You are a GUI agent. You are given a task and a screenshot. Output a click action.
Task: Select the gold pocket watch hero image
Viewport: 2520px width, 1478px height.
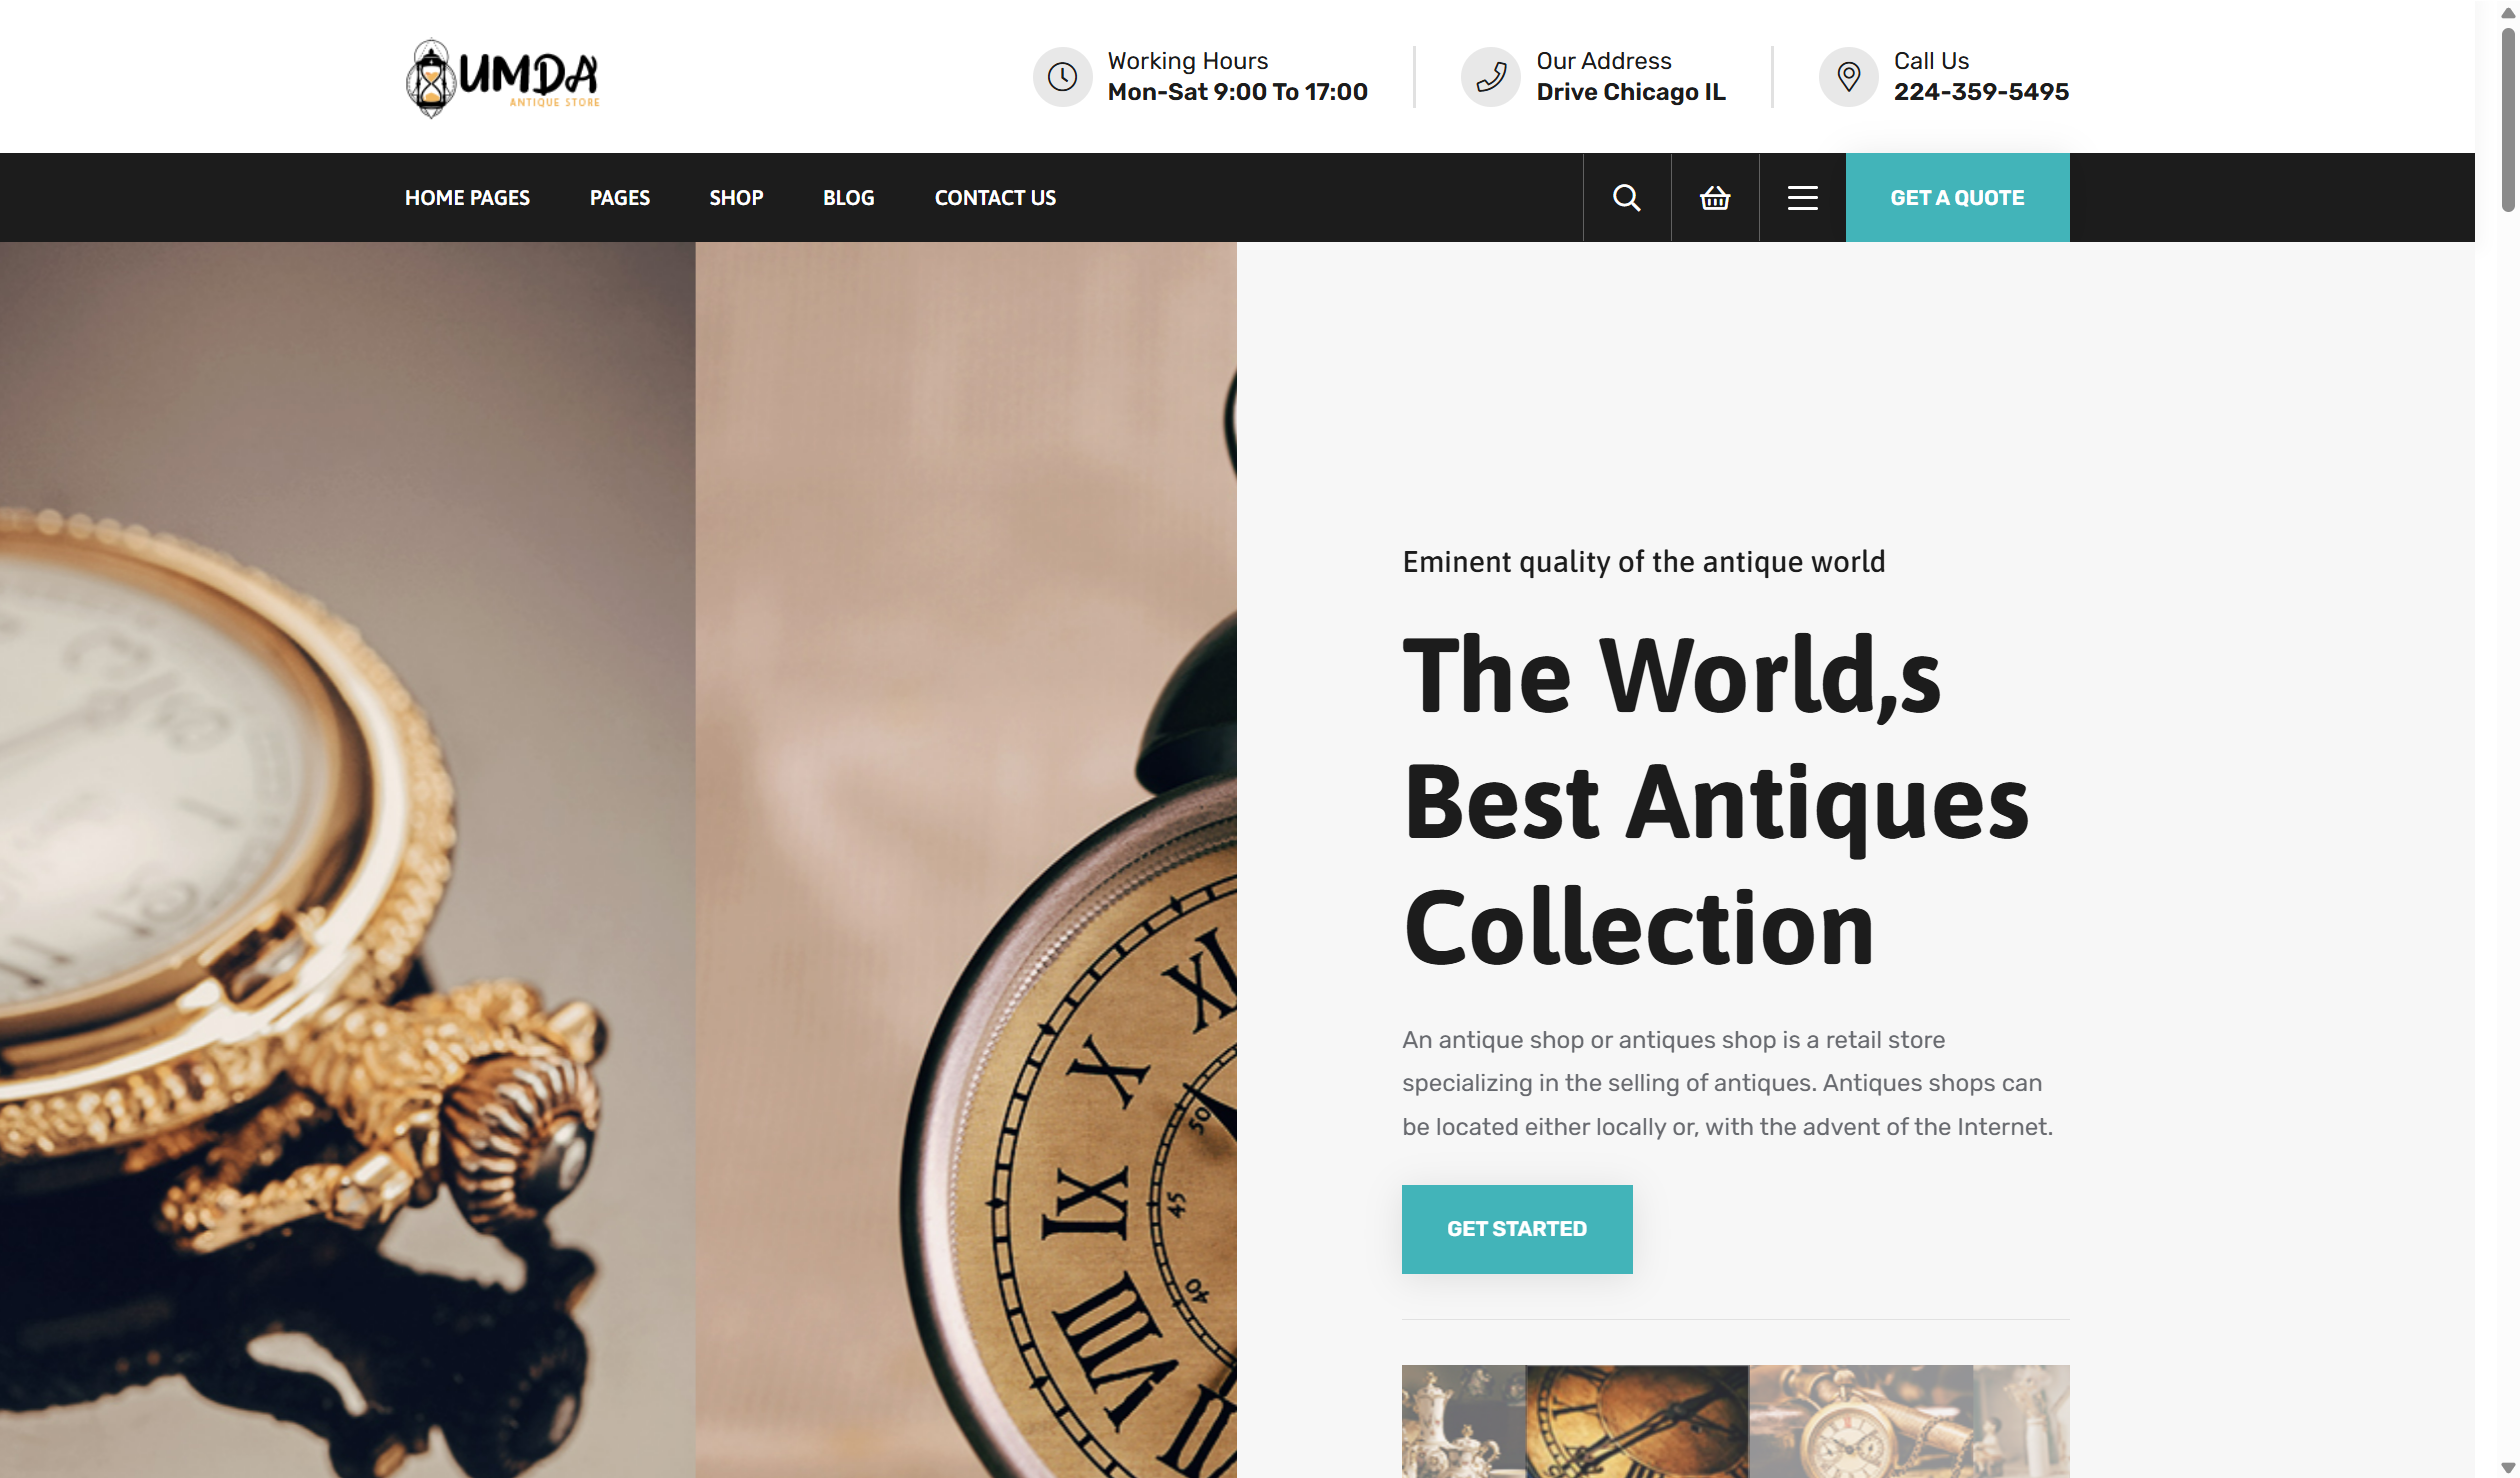click(347, 859)
